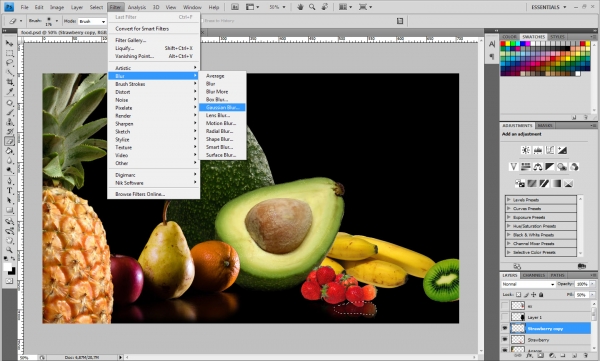This screenshot has height=361, width=600.
Task: Select the Spot Healing Brush tool
Action: click(x=9, y=103)
